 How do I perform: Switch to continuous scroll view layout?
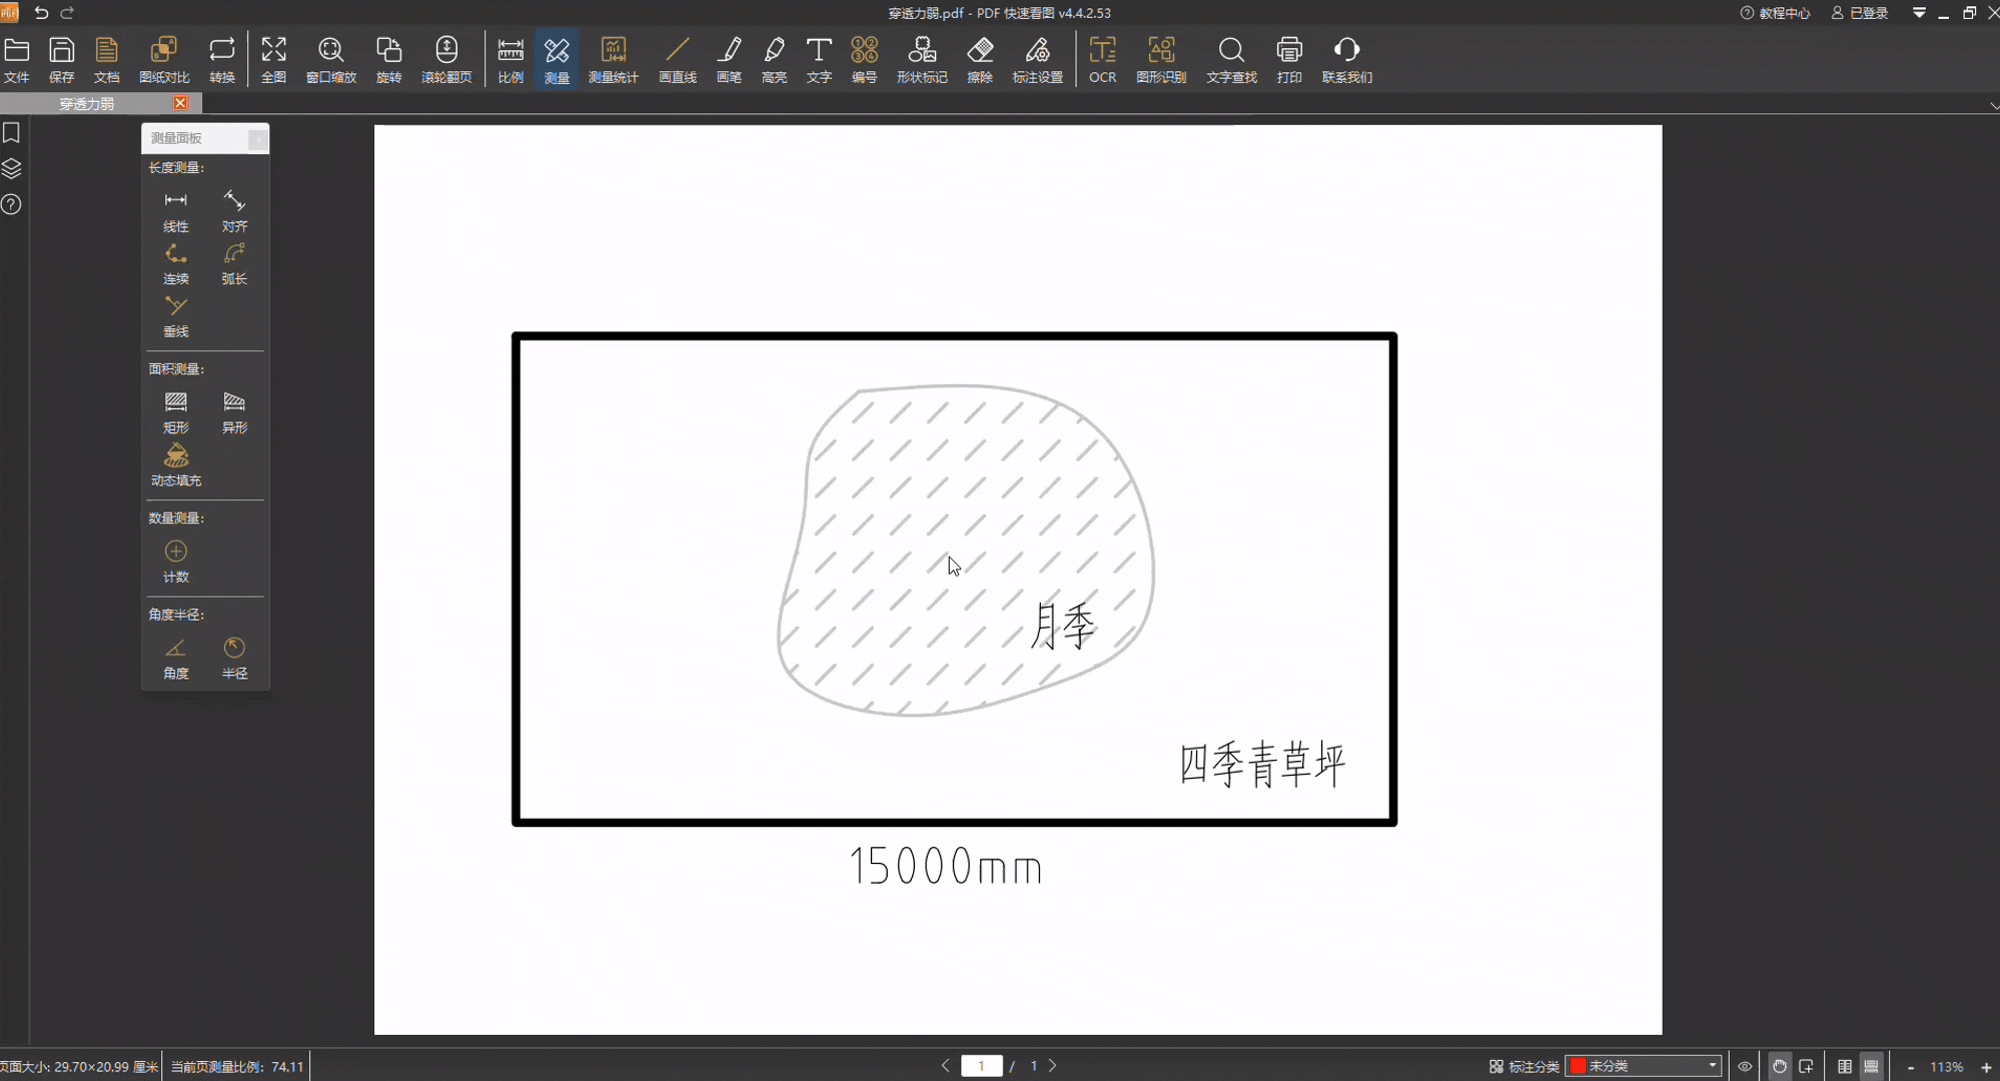(1872, 1067)
